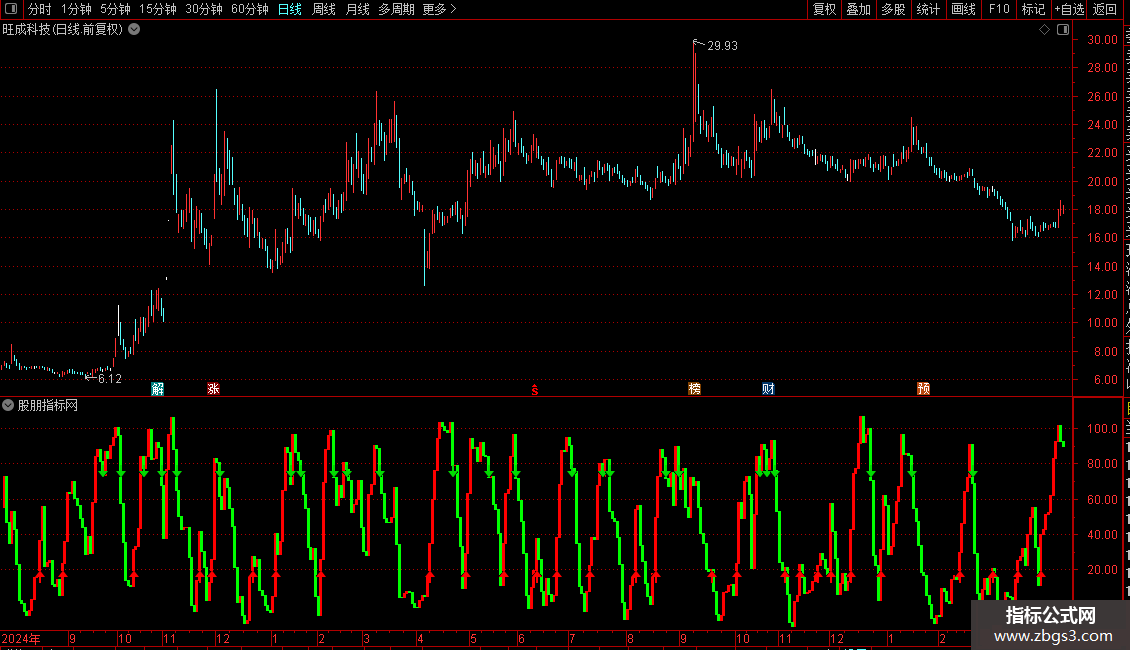Click 26.00 on the price axis

pos(1103,97)
